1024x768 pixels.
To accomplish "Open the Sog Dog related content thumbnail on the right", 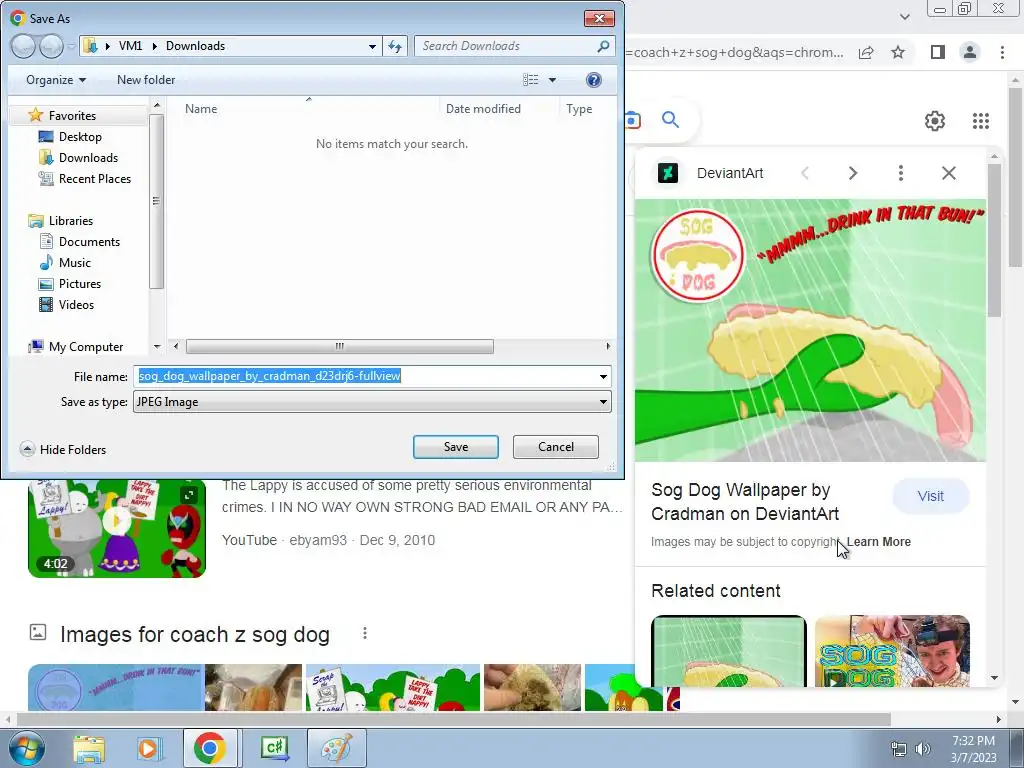I will coord(892,651).
